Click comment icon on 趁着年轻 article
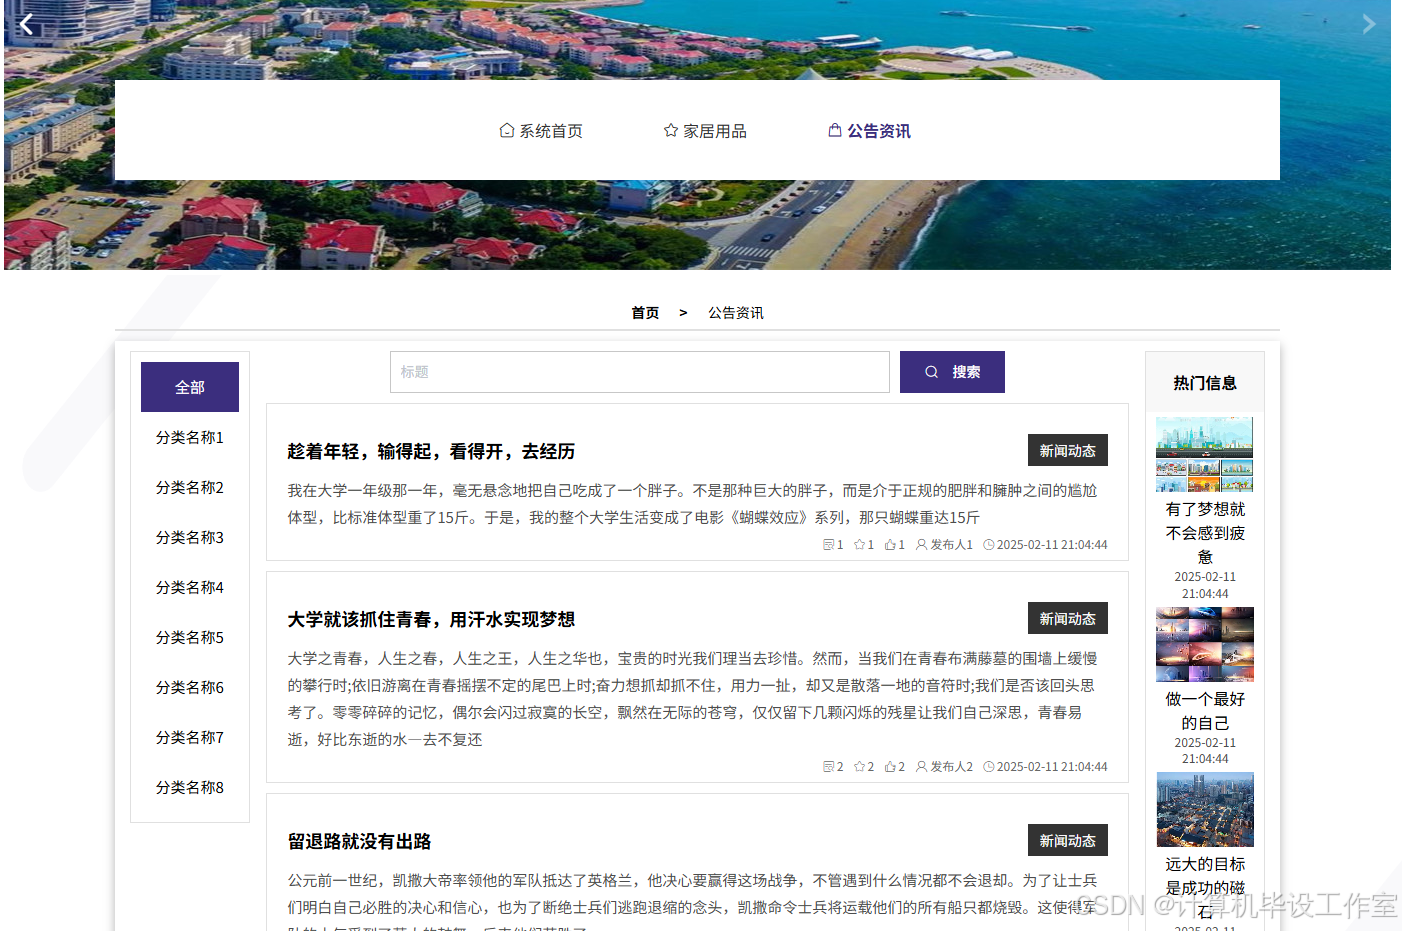Screen dimensions: 1402x931 (x=828, y=545)
